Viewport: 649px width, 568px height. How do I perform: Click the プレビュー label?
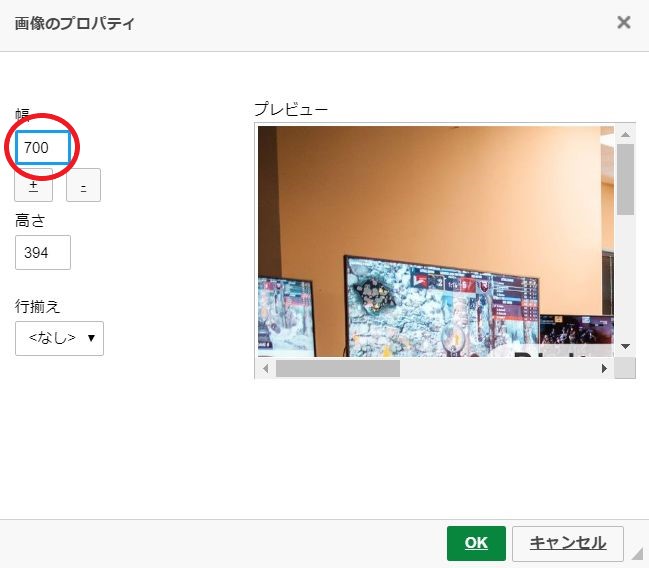(x=291, y=109)
